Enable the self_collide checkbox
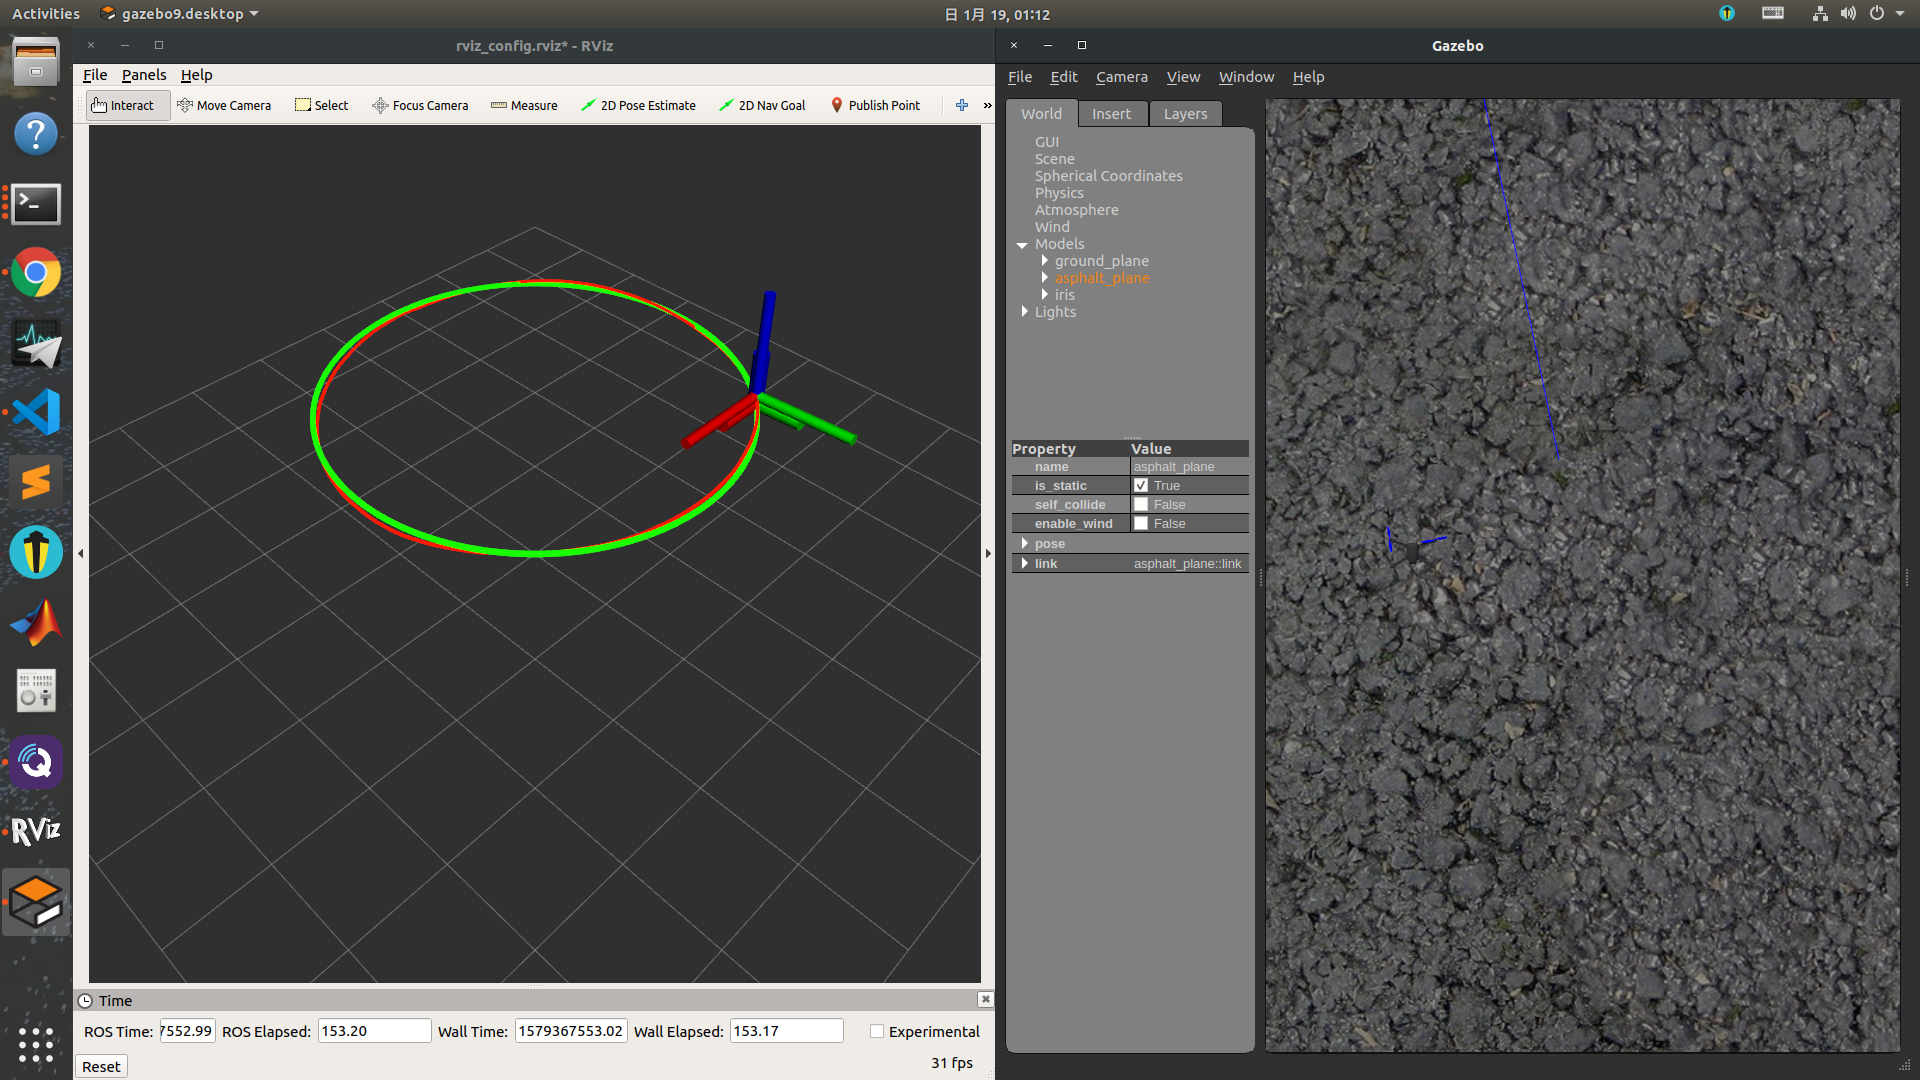The image size is (1920, 1080). [x=1141, y=505]
